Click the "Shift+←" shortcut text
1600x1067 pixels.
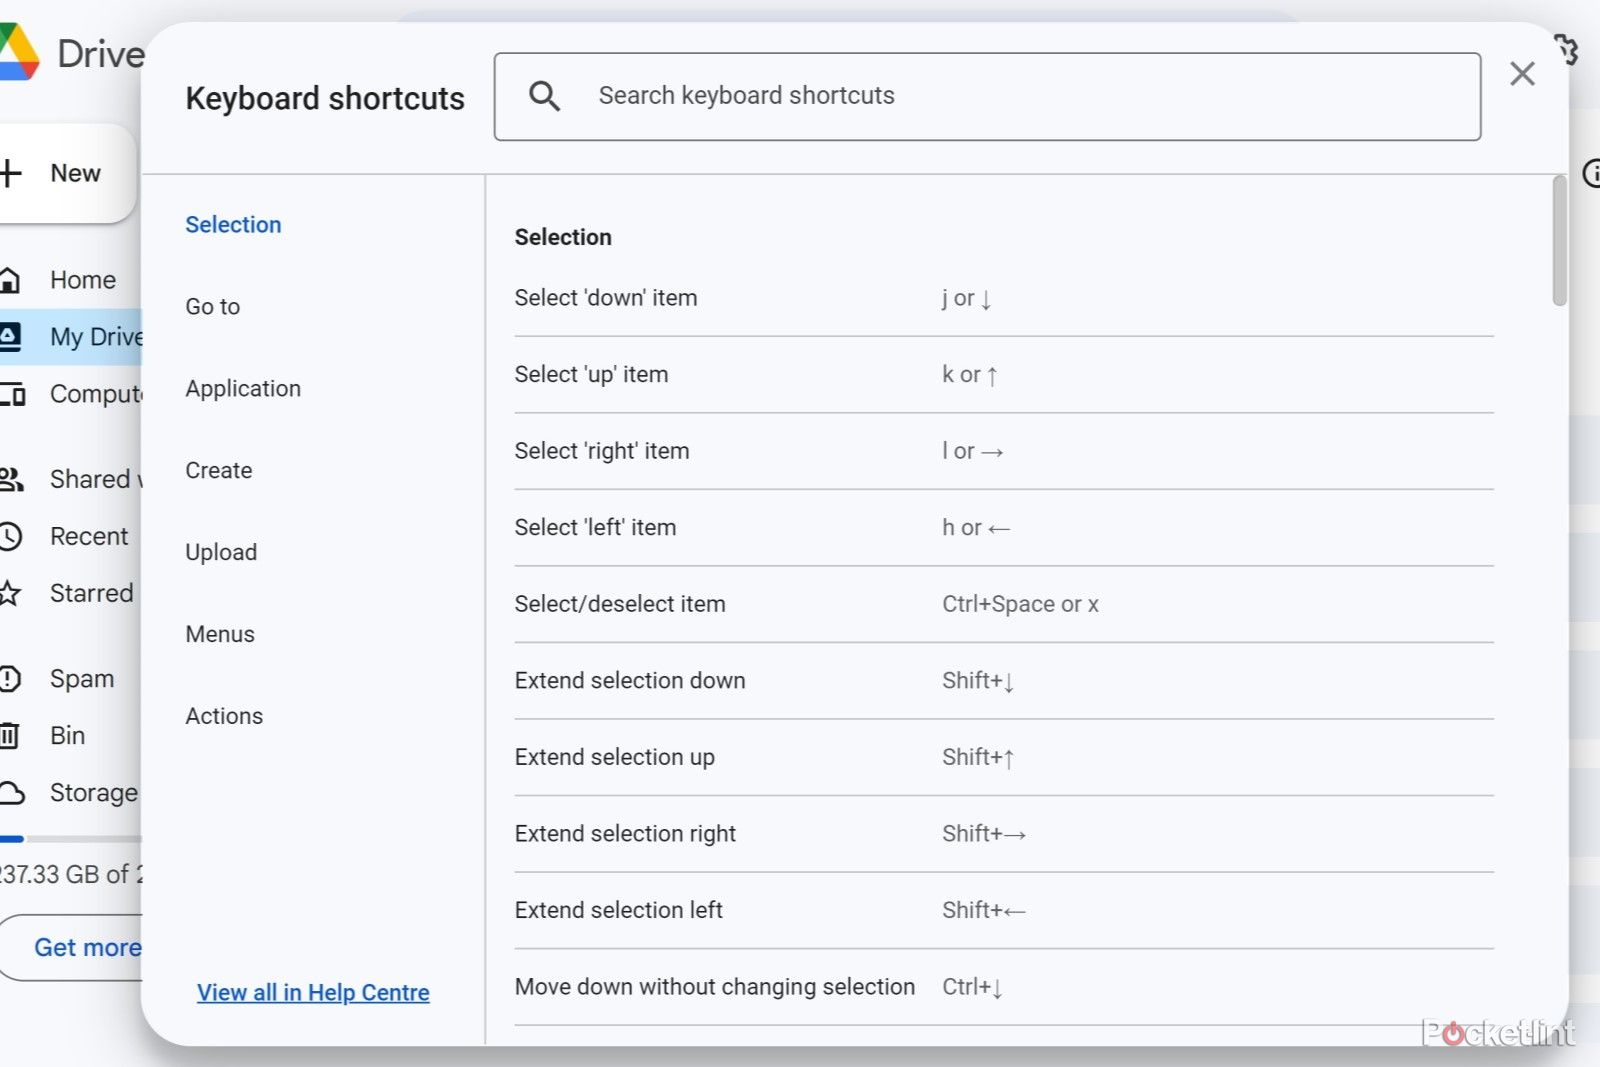[984, 910]
